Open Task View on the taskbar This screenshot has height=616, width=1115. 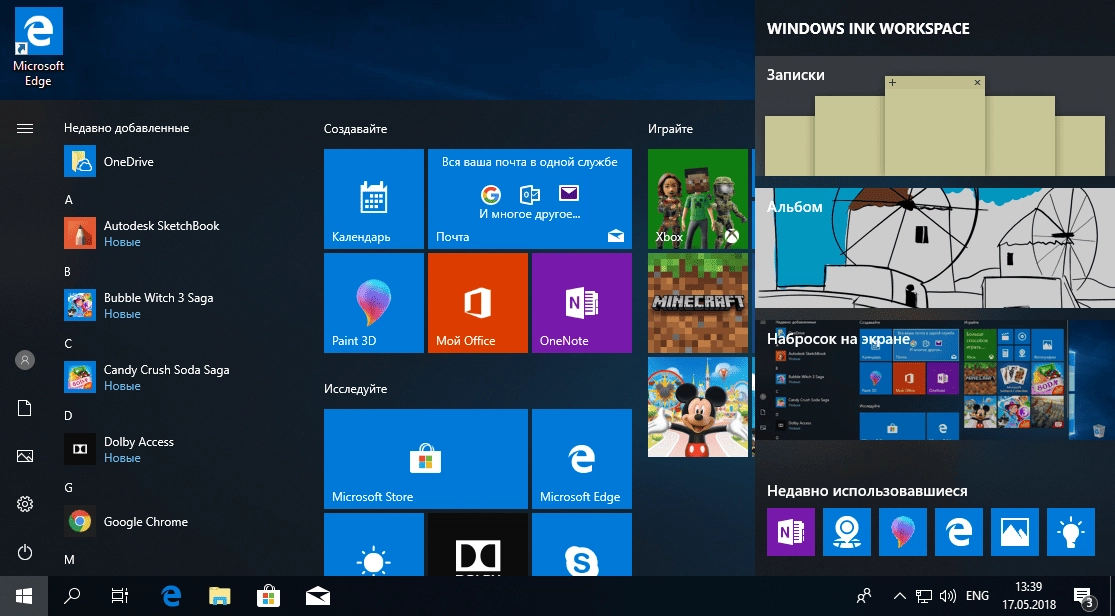click(x=120, y=596)
